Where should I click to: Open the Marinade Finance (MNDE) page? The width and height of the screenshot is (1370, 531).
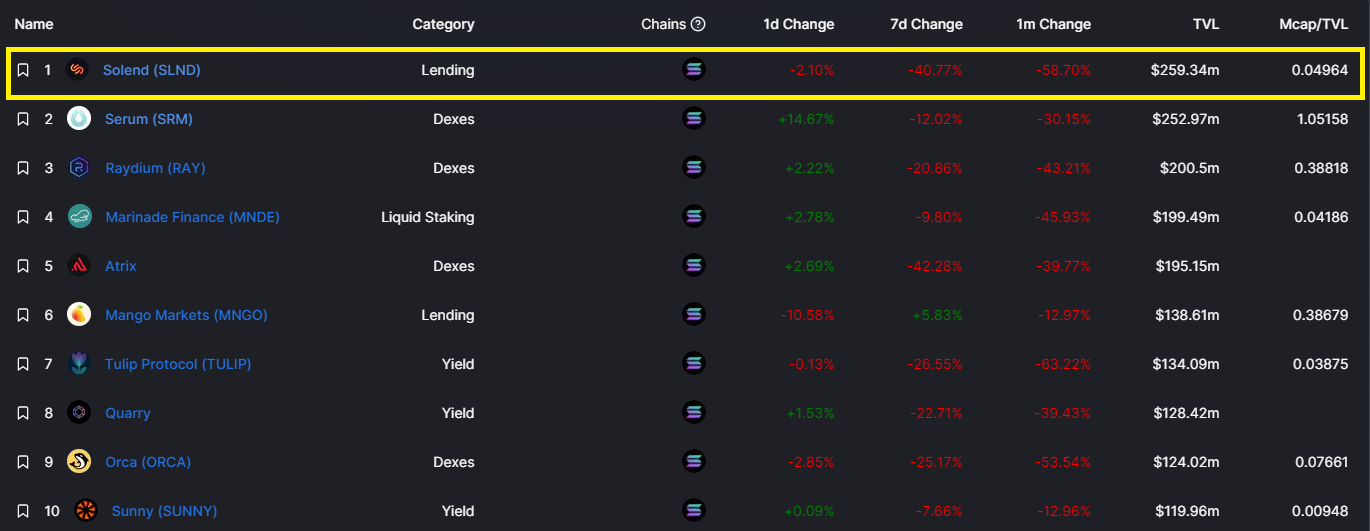pos(192,217)
